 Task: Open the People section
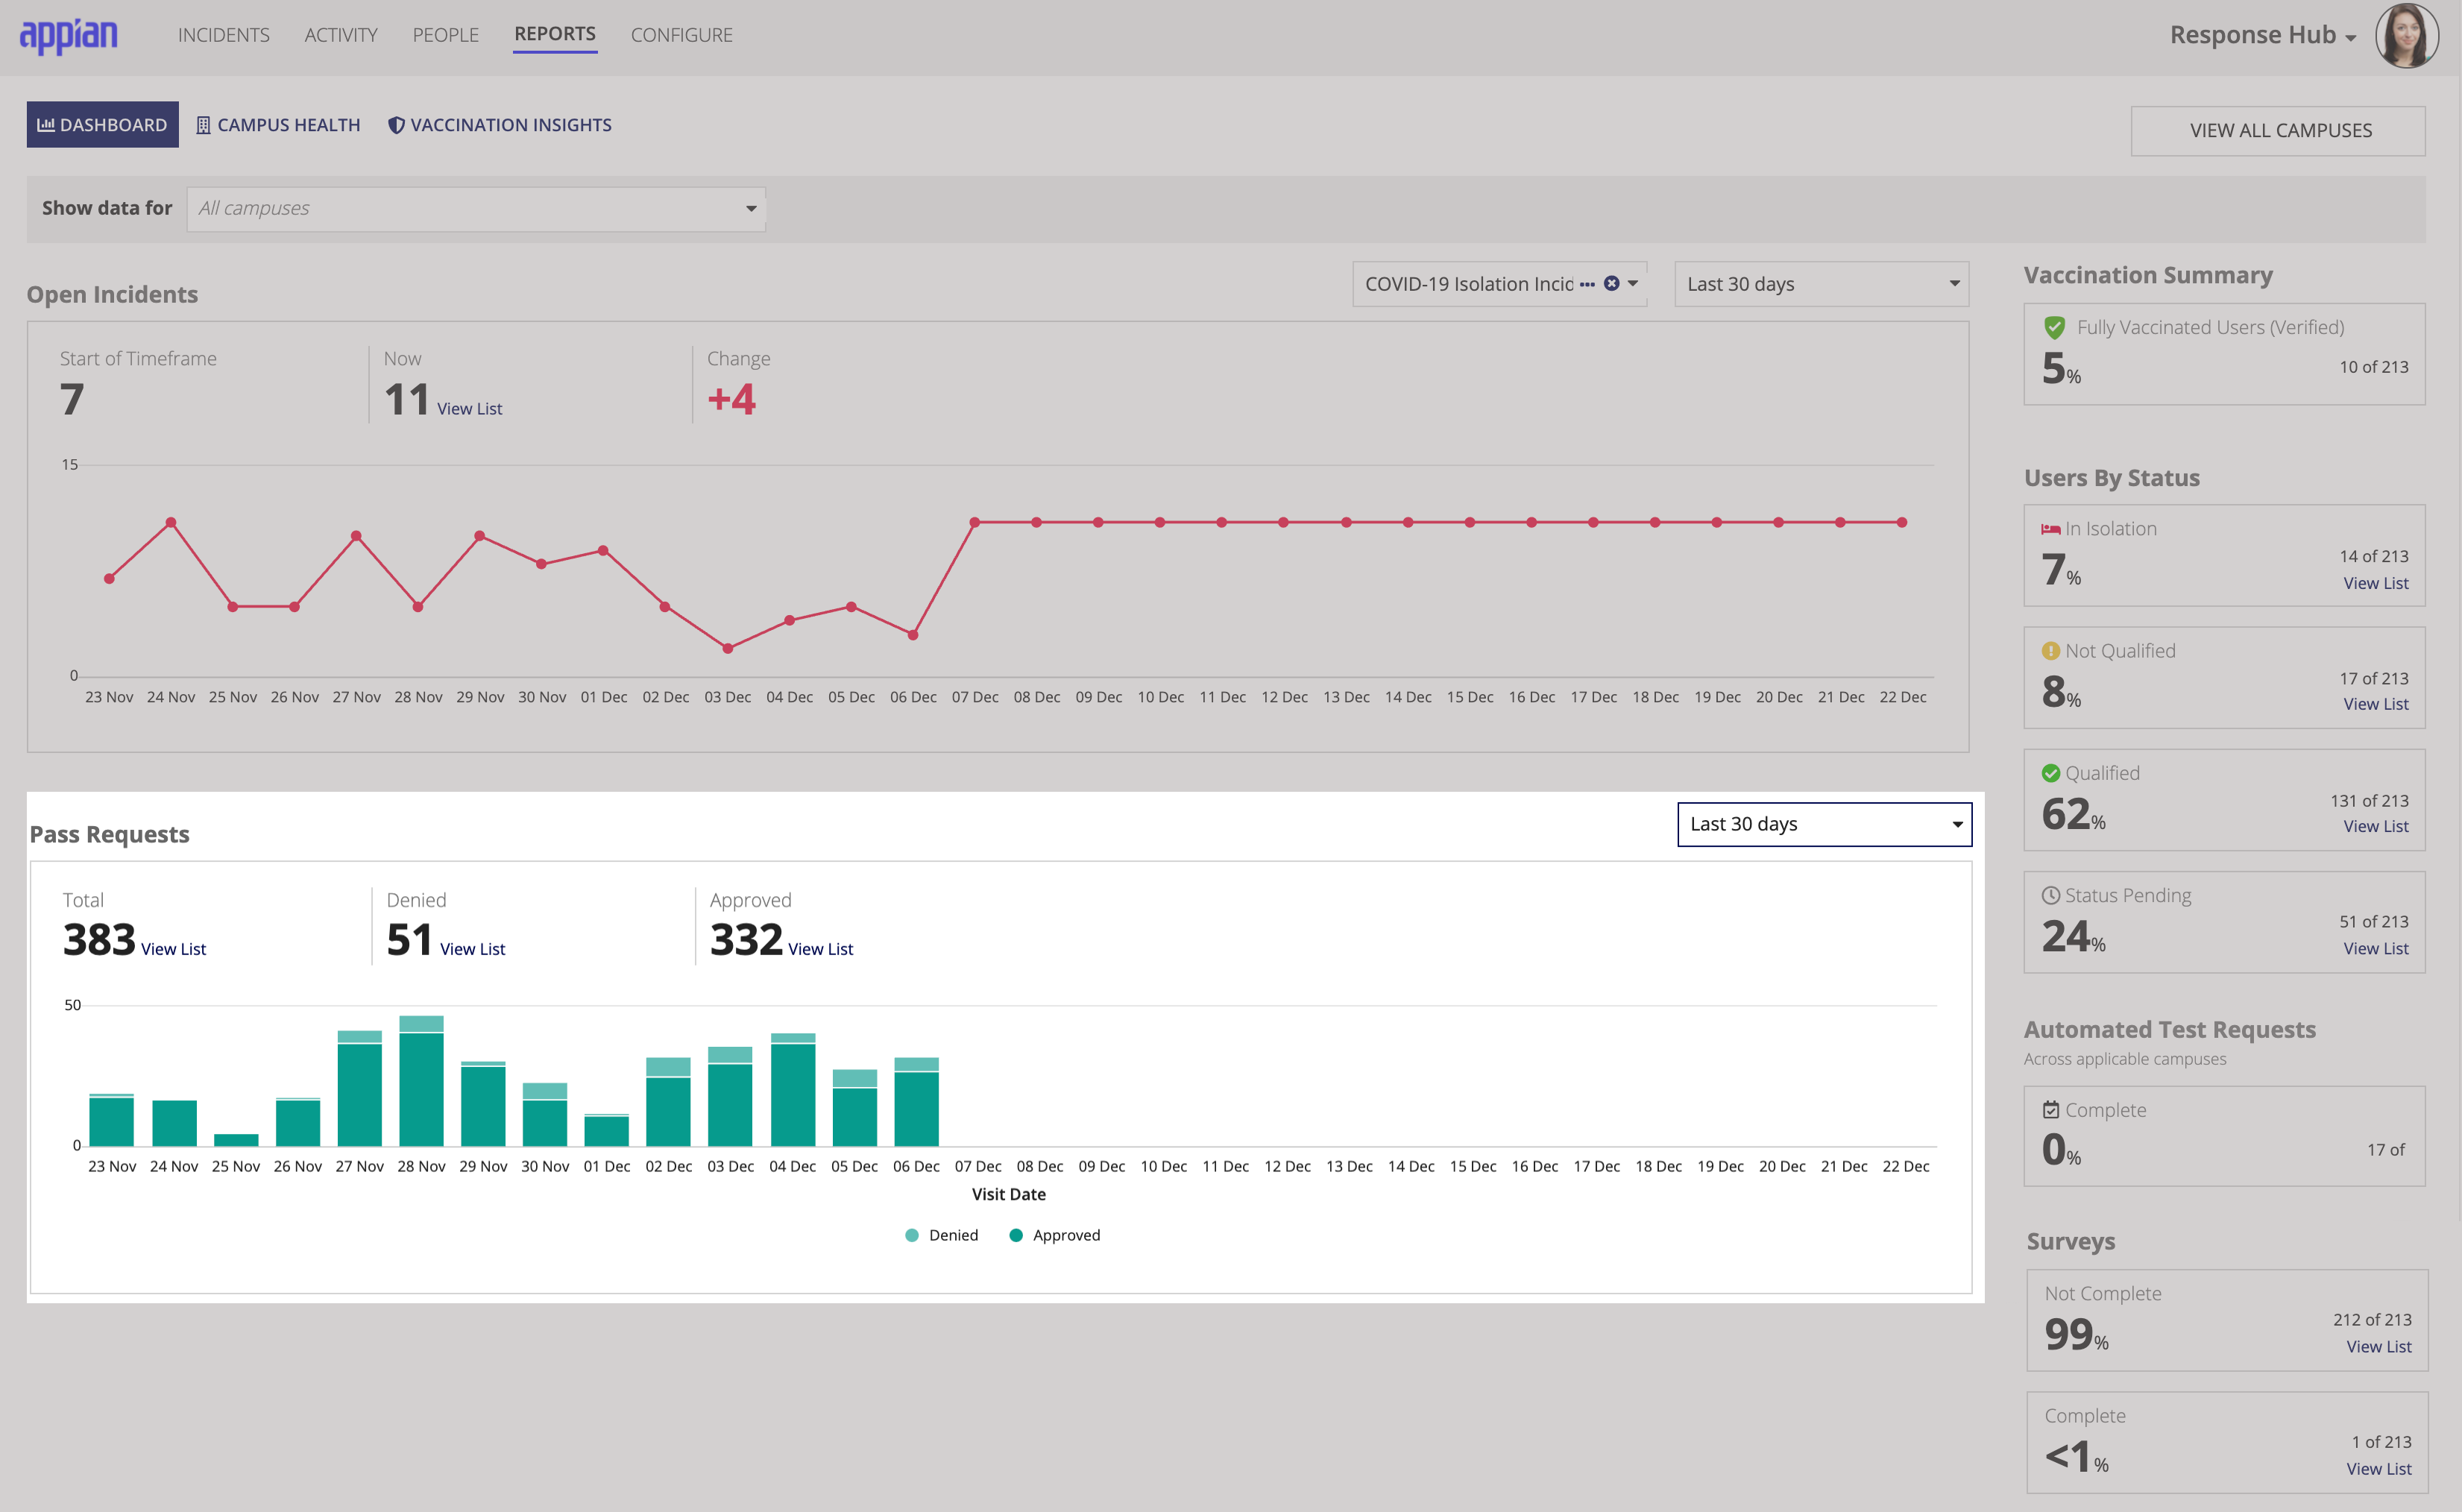(446, 35)
